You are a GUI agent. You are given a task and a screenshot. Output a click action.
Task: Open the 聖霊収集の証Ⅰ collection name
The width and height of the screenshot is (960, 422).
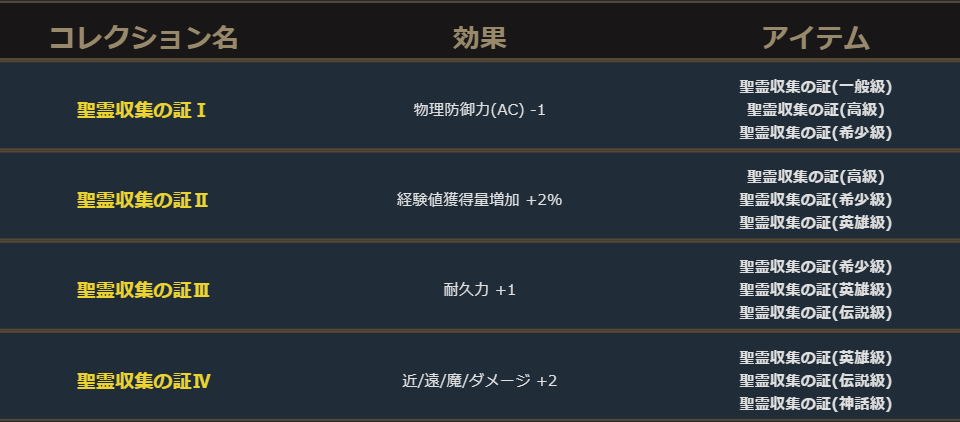142,109
